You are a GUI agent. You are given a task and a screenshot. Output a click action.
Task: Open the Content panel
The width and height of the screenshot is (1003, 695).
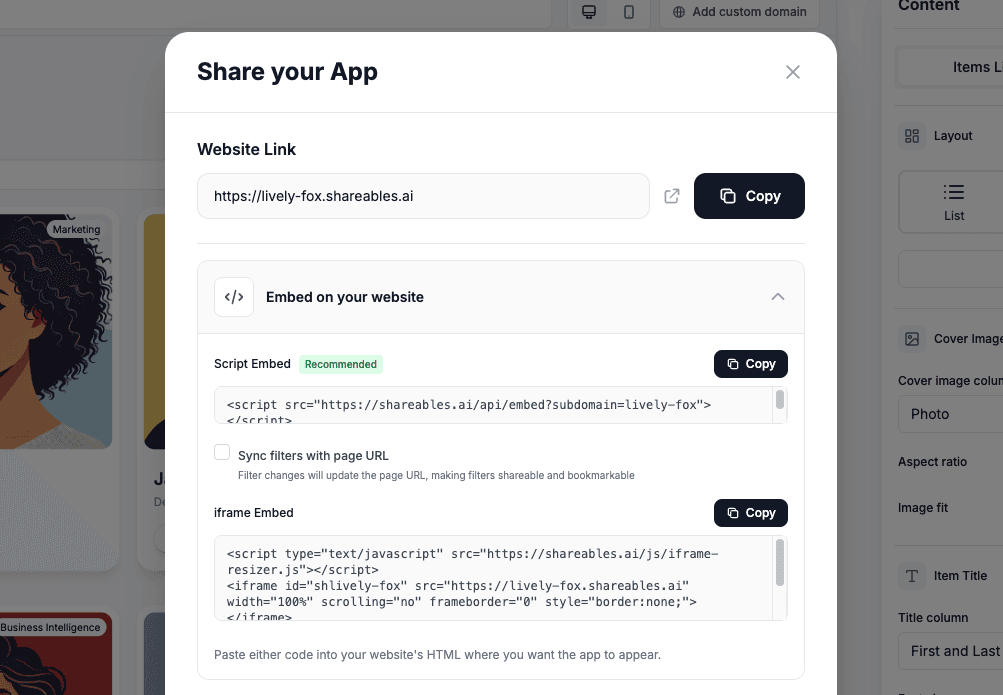coord(928,7)
